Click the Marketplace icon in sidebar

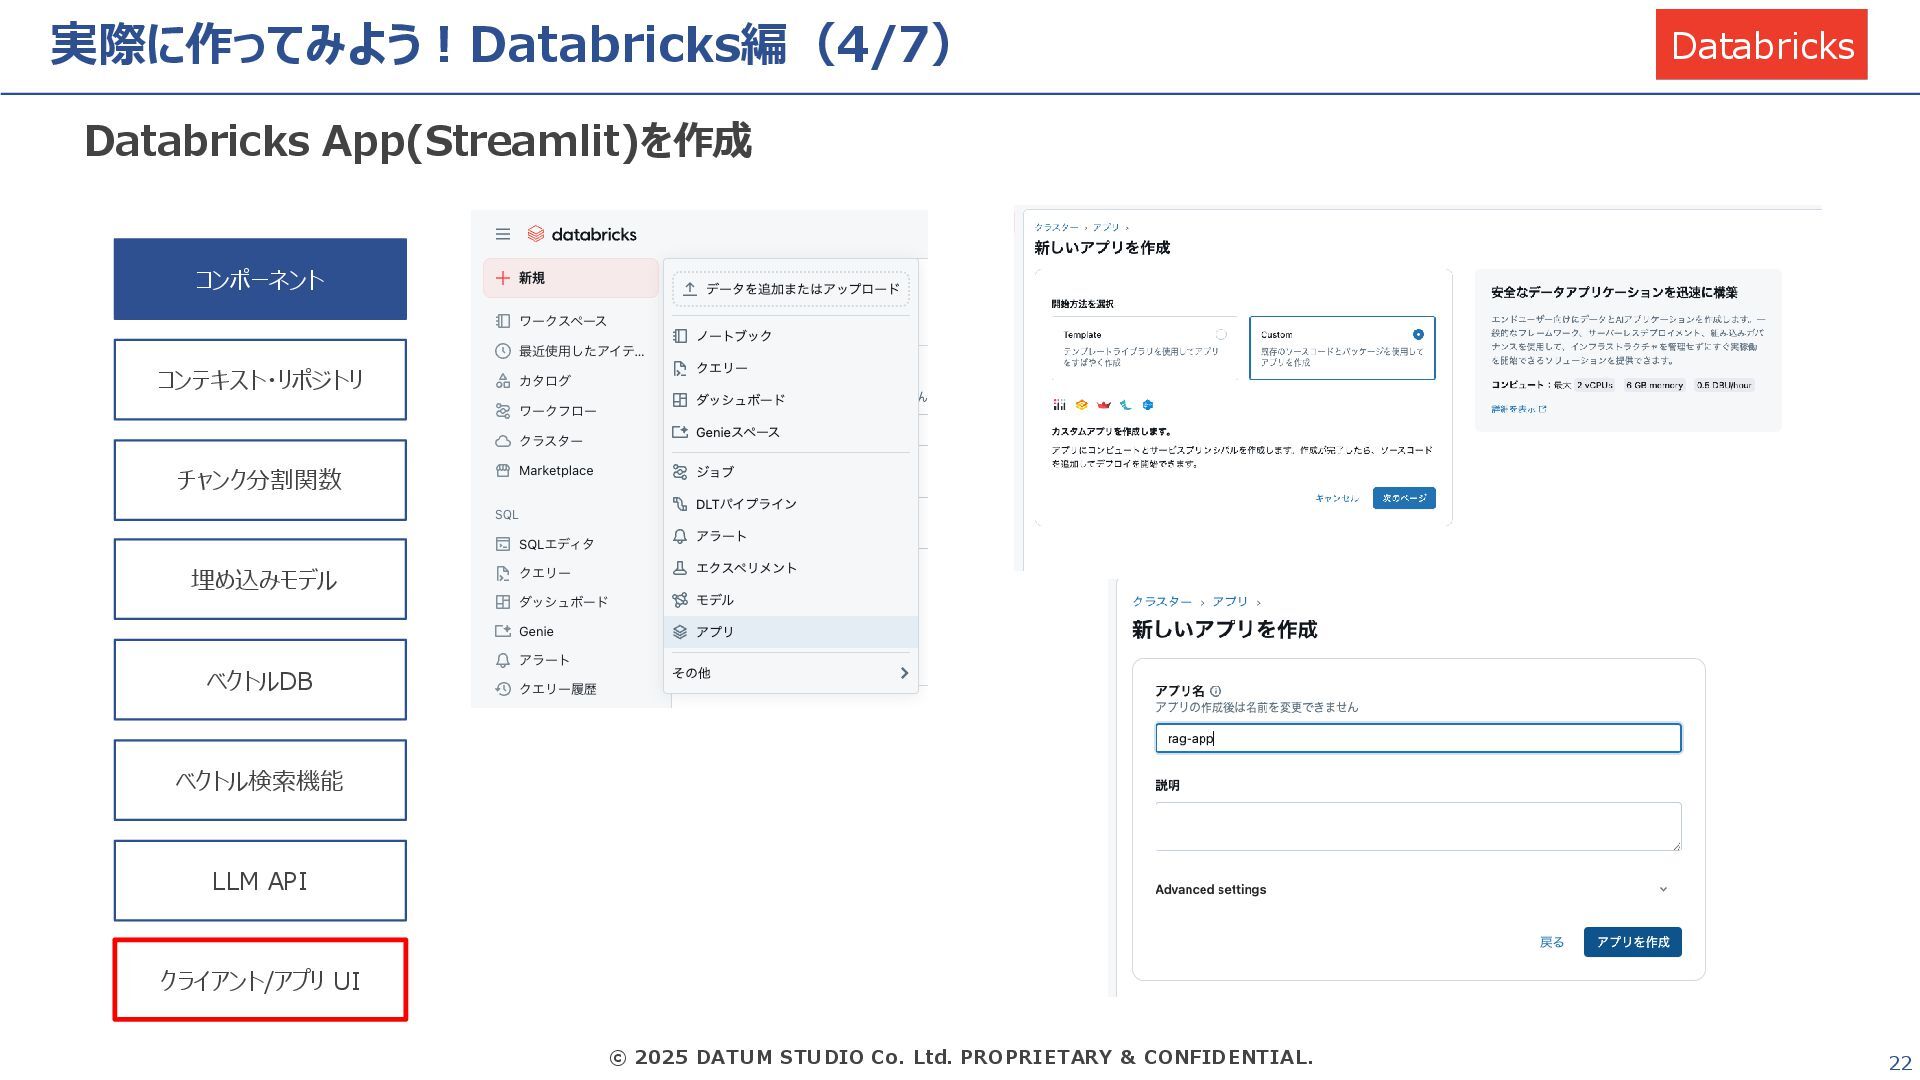503,470
